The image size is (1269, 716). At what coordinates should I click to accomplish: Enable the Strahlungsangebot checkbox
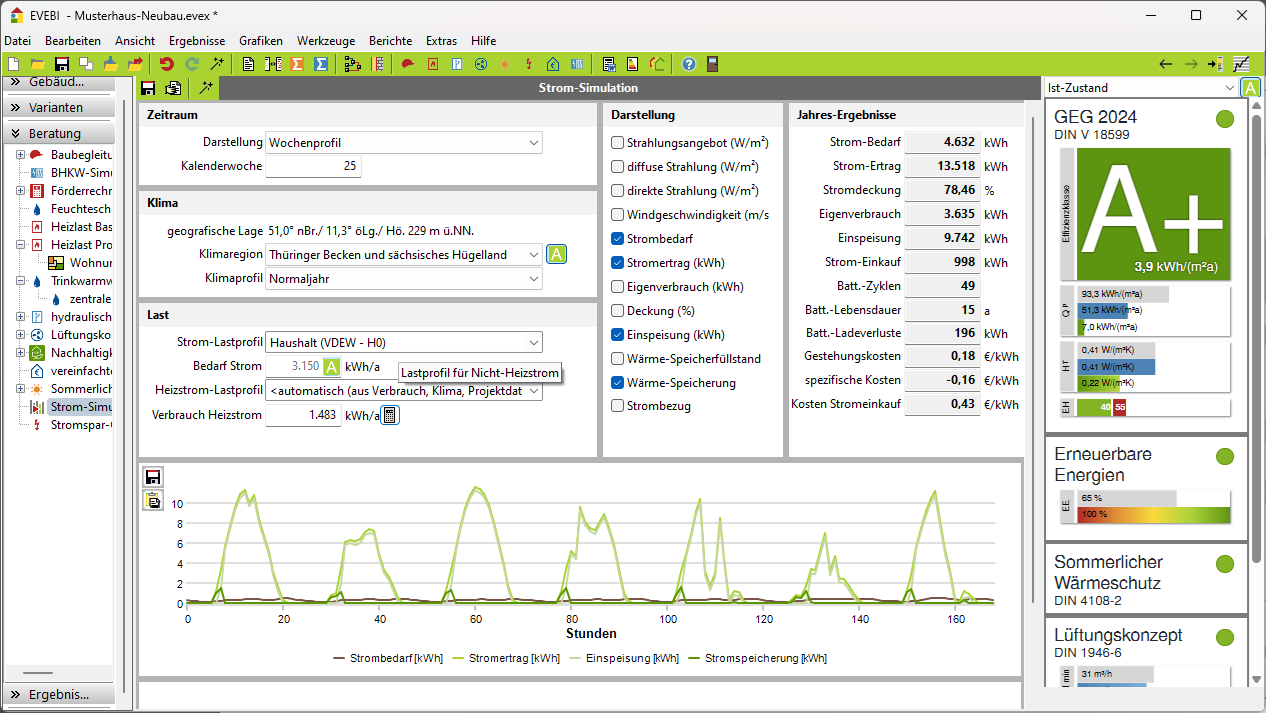[617, 143]
